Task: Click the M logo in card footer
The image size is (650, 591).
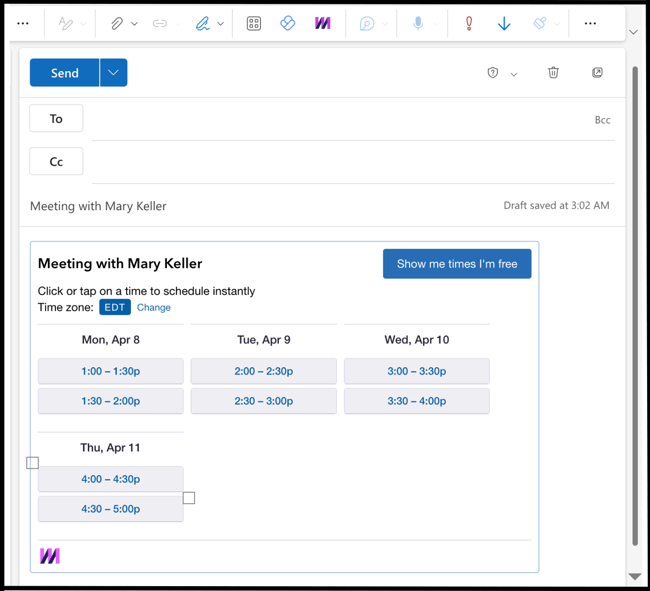Action: [50, 556]
